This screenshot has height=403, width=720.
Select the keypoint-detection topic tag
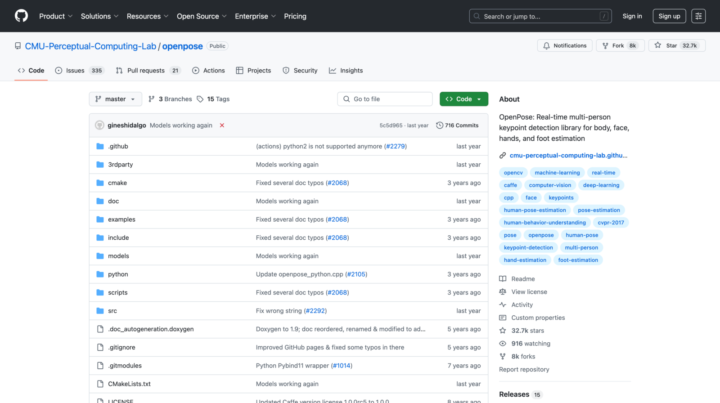click(528, 247)
